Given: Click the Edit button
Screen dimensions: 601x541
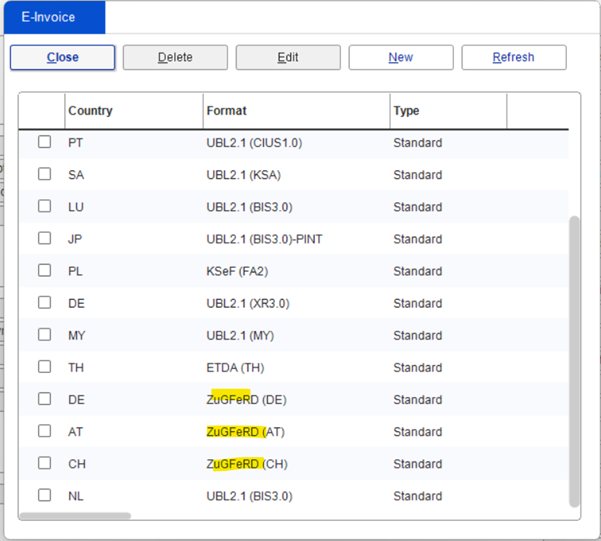Looking at the screenshot, I should click(288, 57).
